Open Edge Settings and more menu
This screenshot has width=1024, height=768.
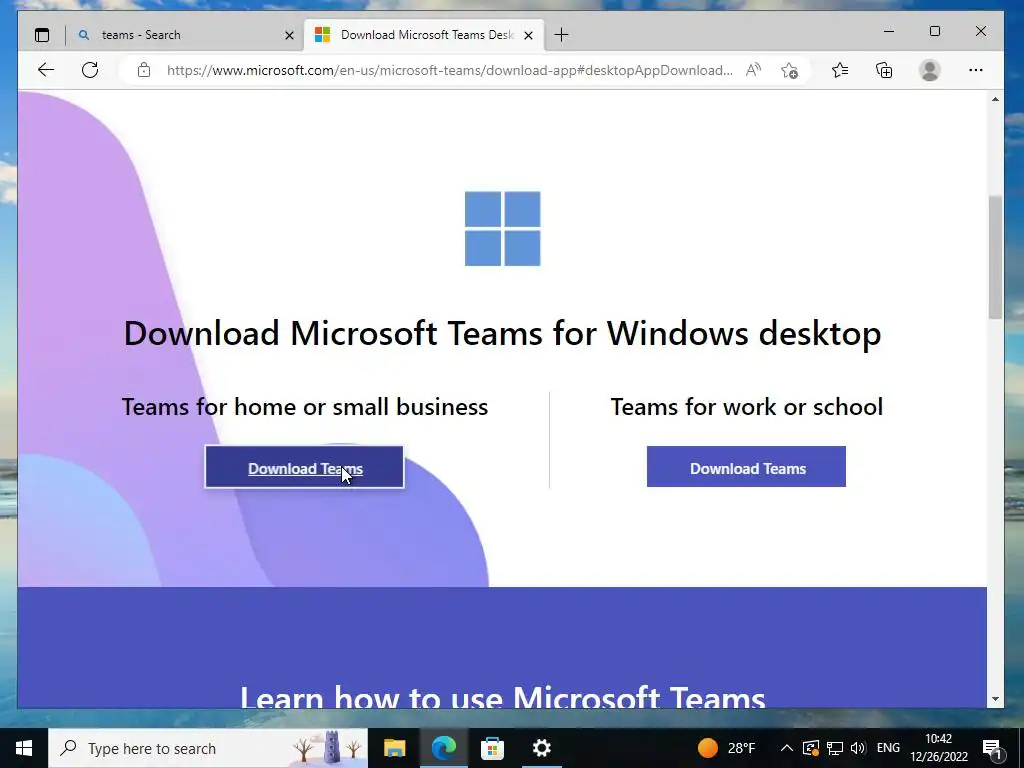[976, 70]
